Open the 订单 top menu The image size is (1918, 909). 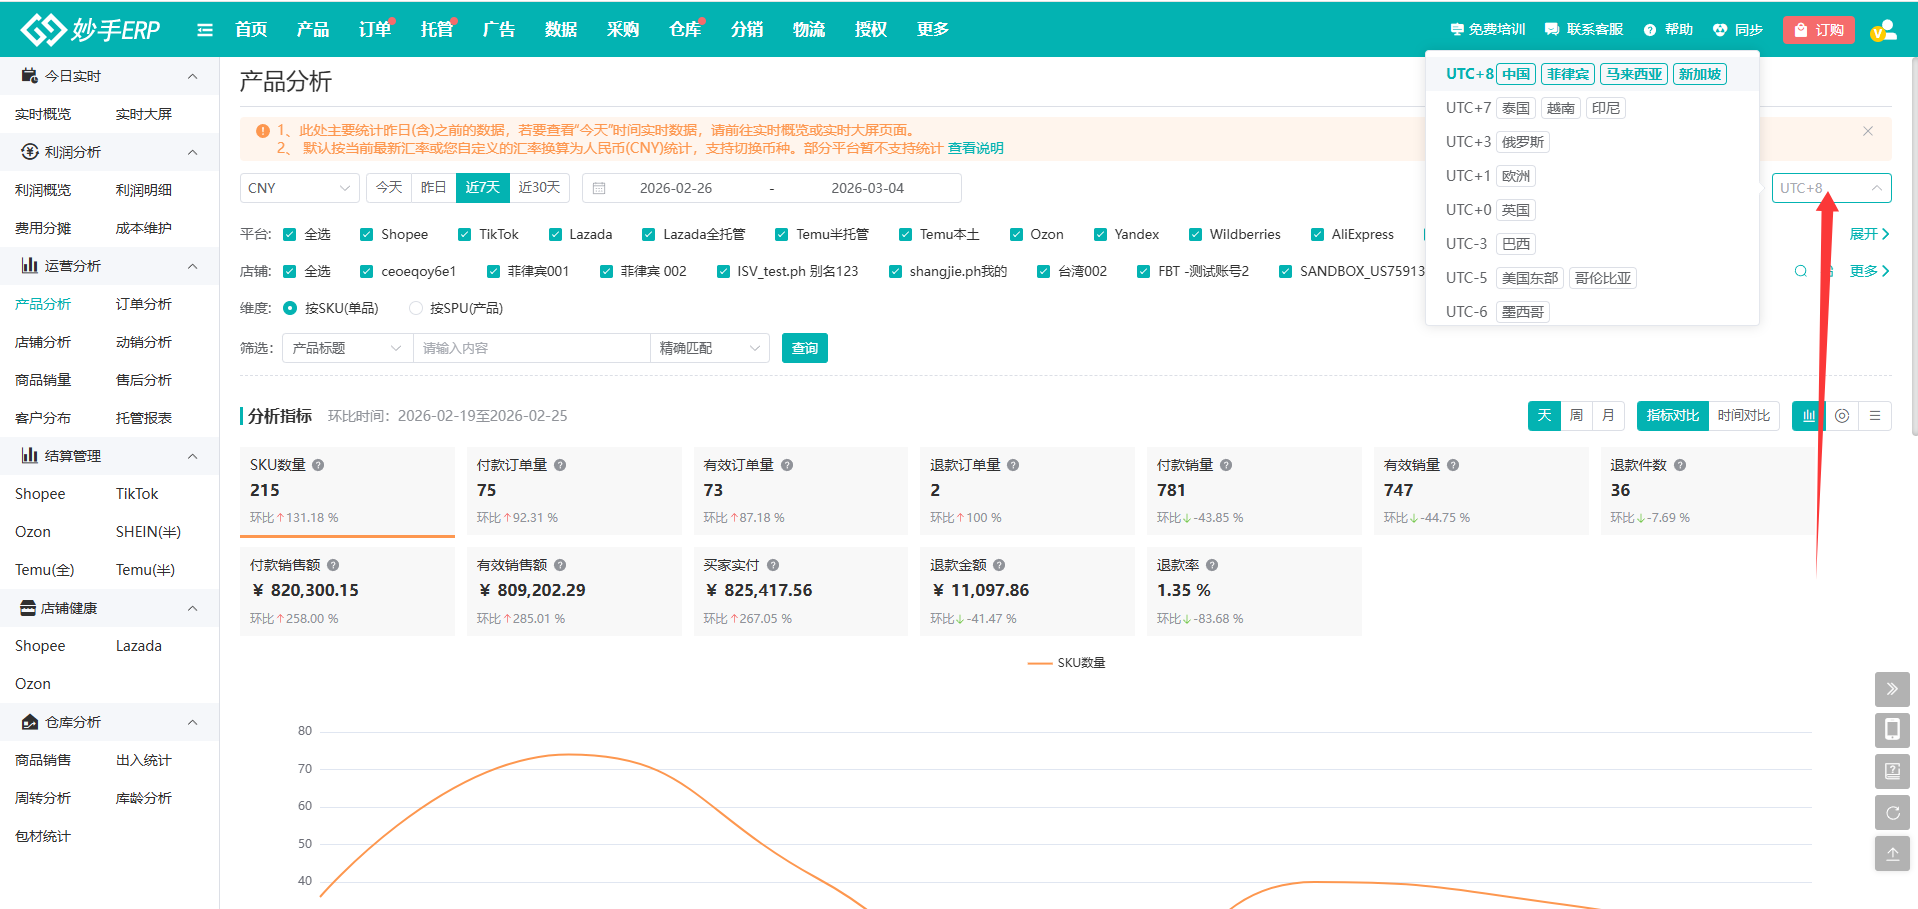[x=374, y=30]
